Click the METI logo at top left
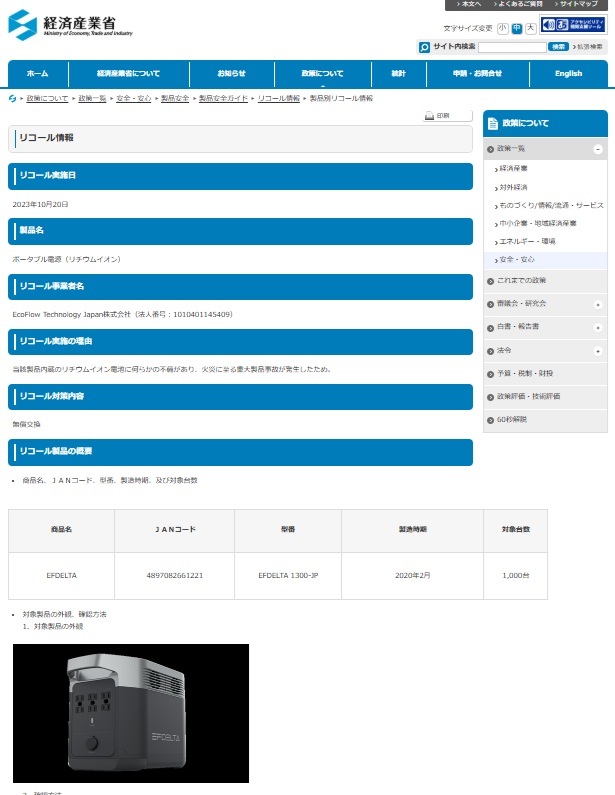Screen dimensions: 615x795 coord(70,25)
